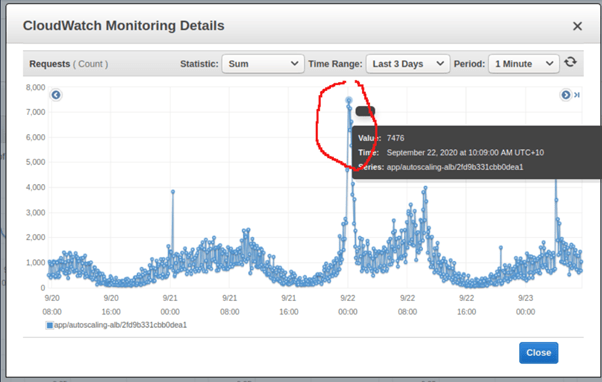602x382 pixels.
Task: Close dialog with the X icon
Action: click(x=577, y=26)
